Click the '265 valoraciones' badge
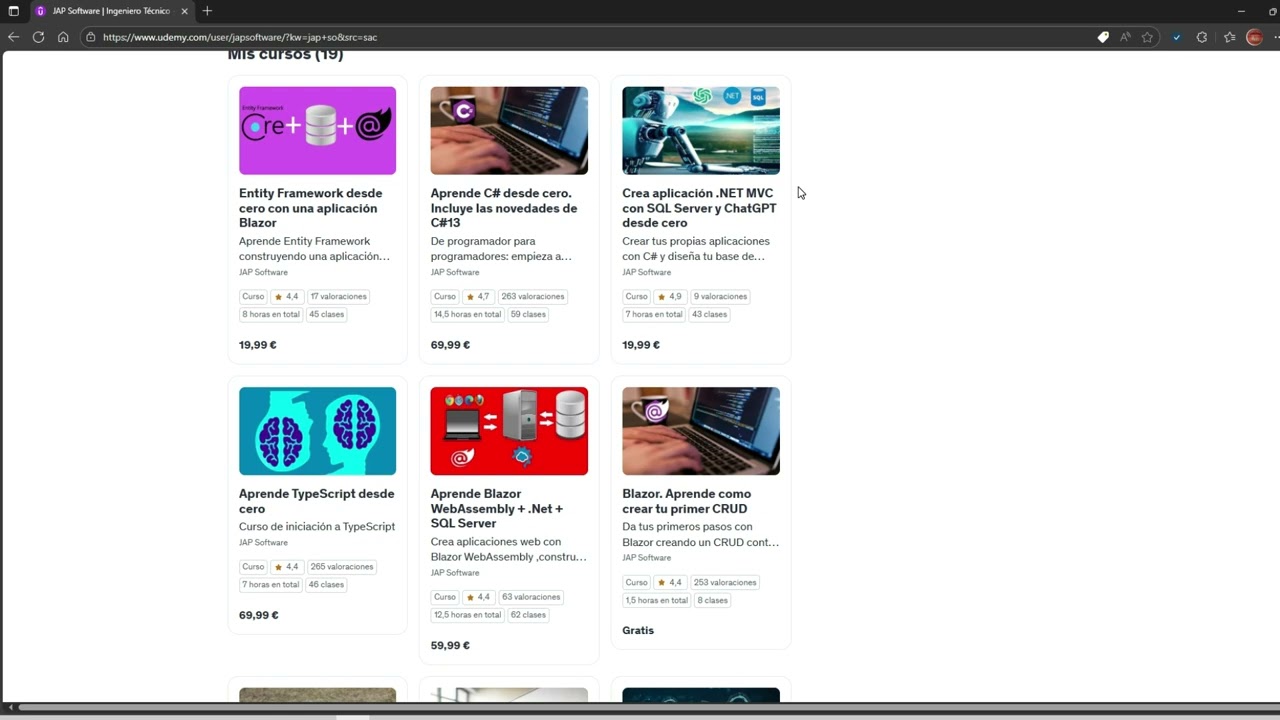Screen dimensions: 1280x720 341,567
